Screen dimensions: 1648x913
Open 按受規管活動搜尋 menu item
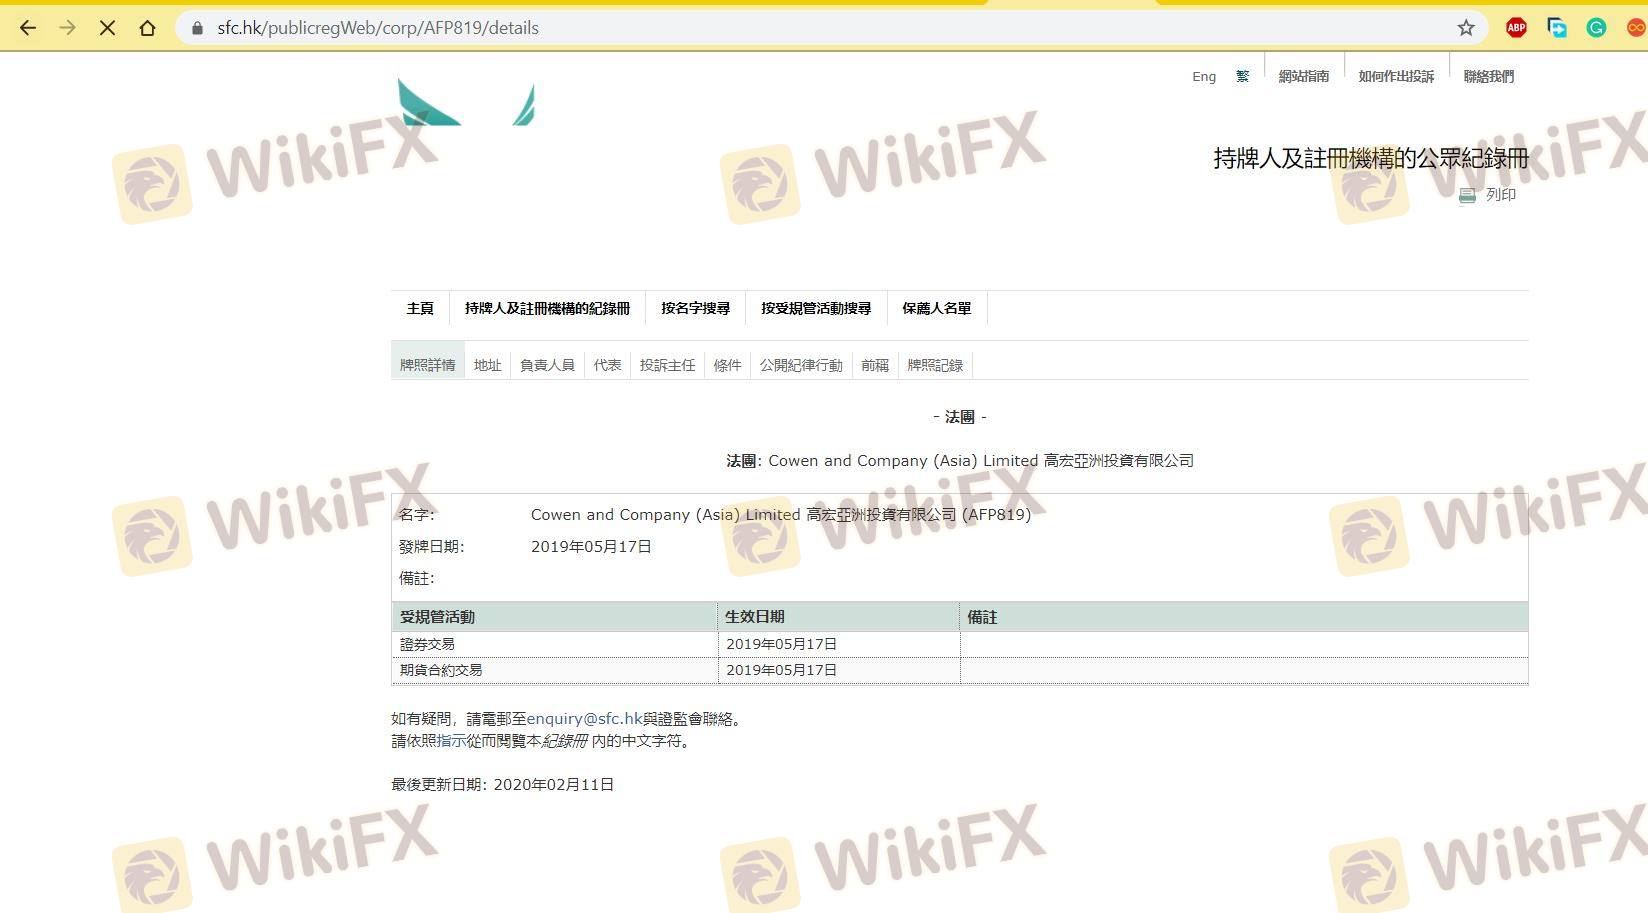point(816,308)
